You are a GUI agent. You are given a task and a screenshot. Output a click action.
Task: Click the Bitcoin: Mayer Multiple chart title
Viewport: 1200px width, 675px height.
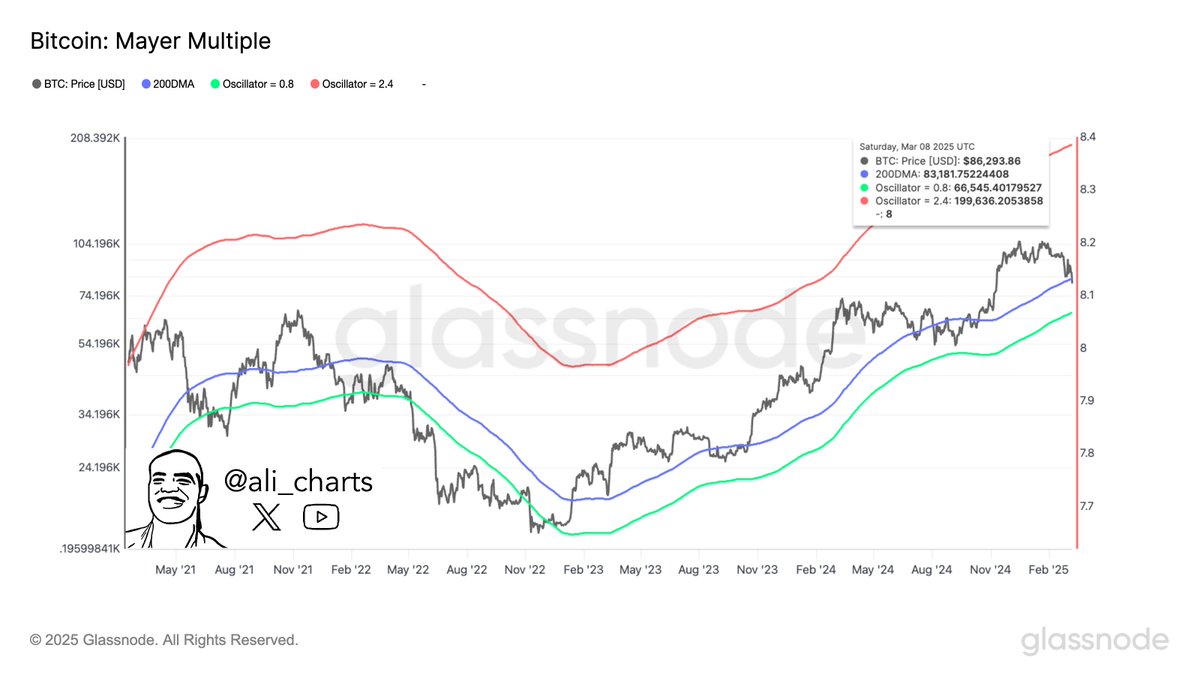point(150,41)
